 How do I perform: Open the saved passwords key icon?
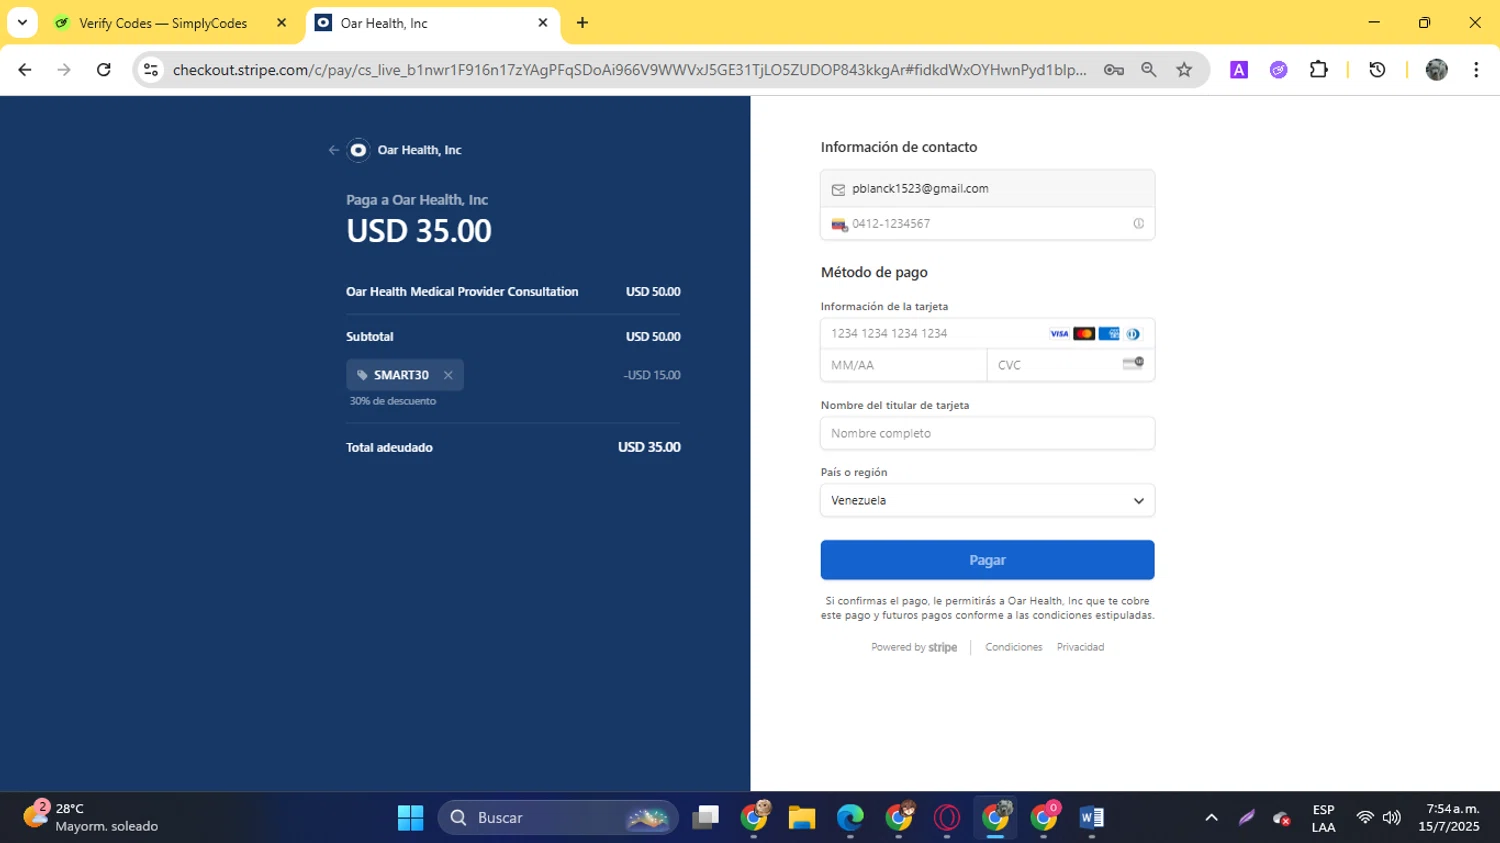[1113, 70]
